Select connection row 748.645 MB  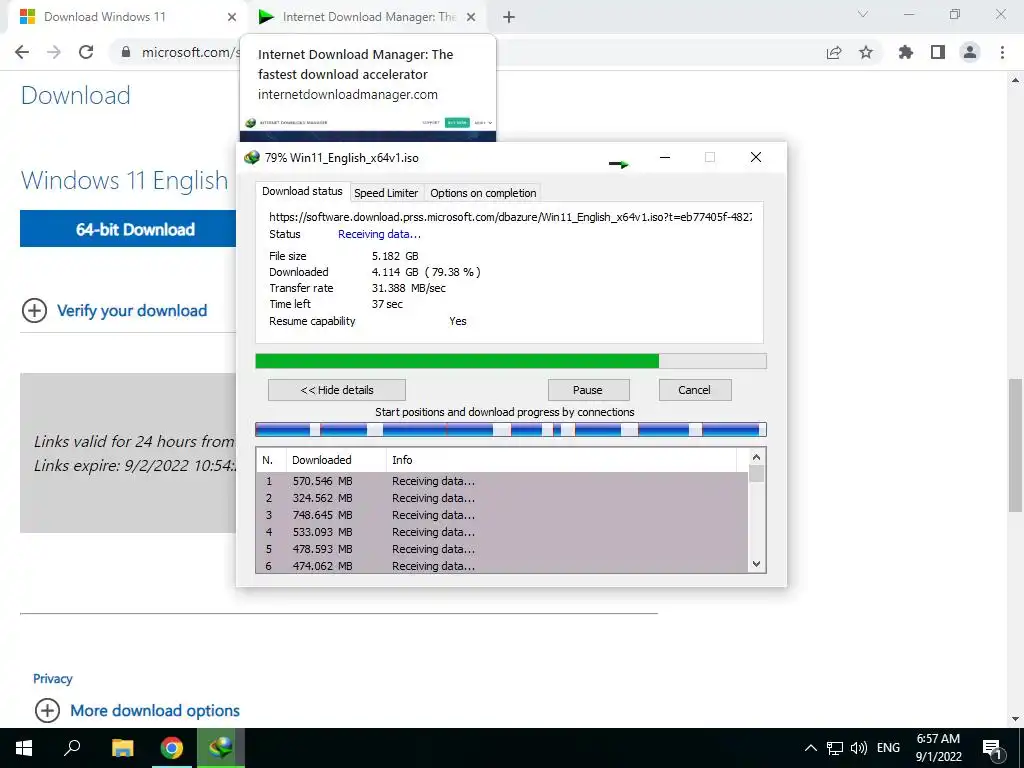pos(502,515)
